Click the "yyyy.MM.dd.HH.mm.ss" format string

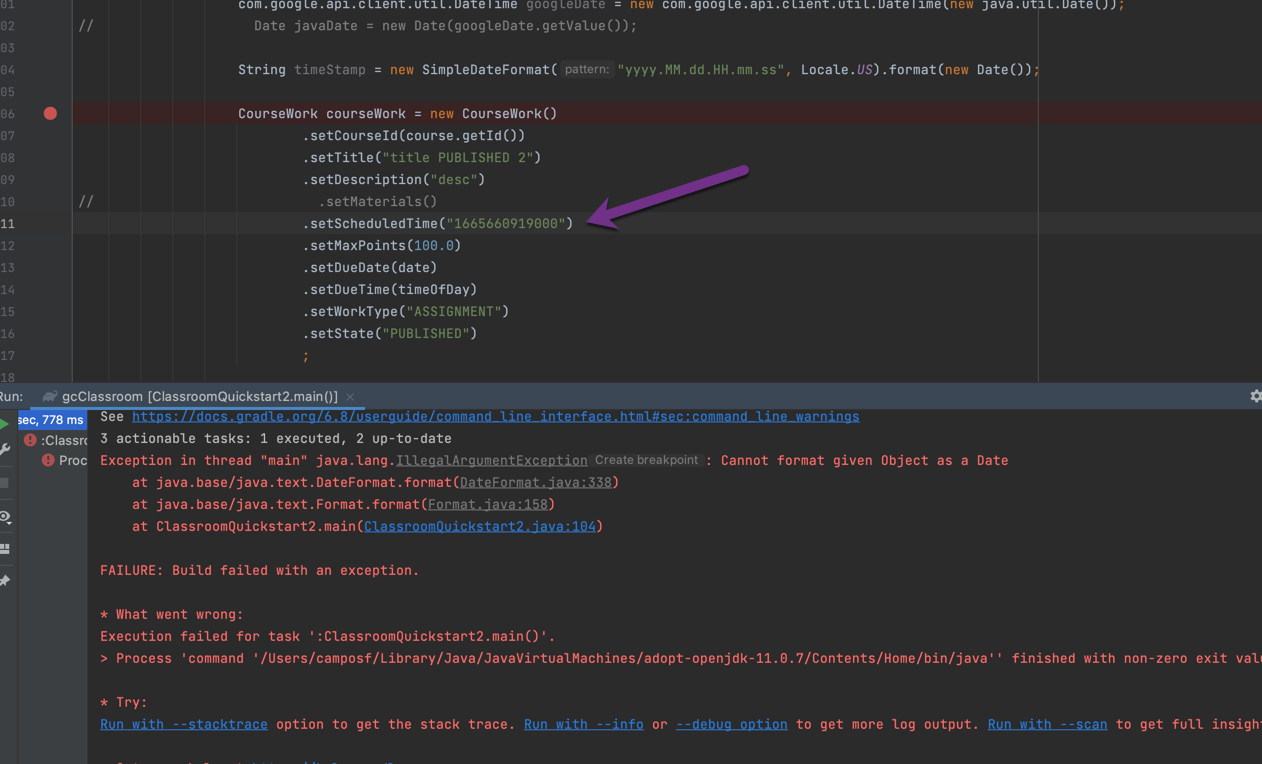tap(701, 70)
